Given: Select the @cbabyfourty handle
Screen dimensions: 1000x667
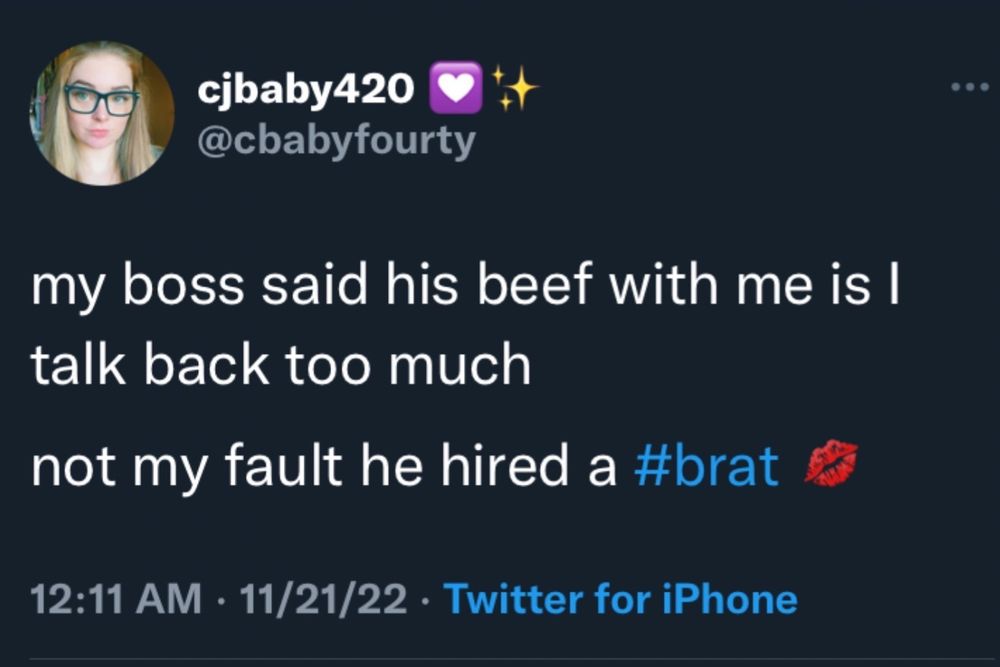Looking at the screenshot, I should tap(336, 140).
